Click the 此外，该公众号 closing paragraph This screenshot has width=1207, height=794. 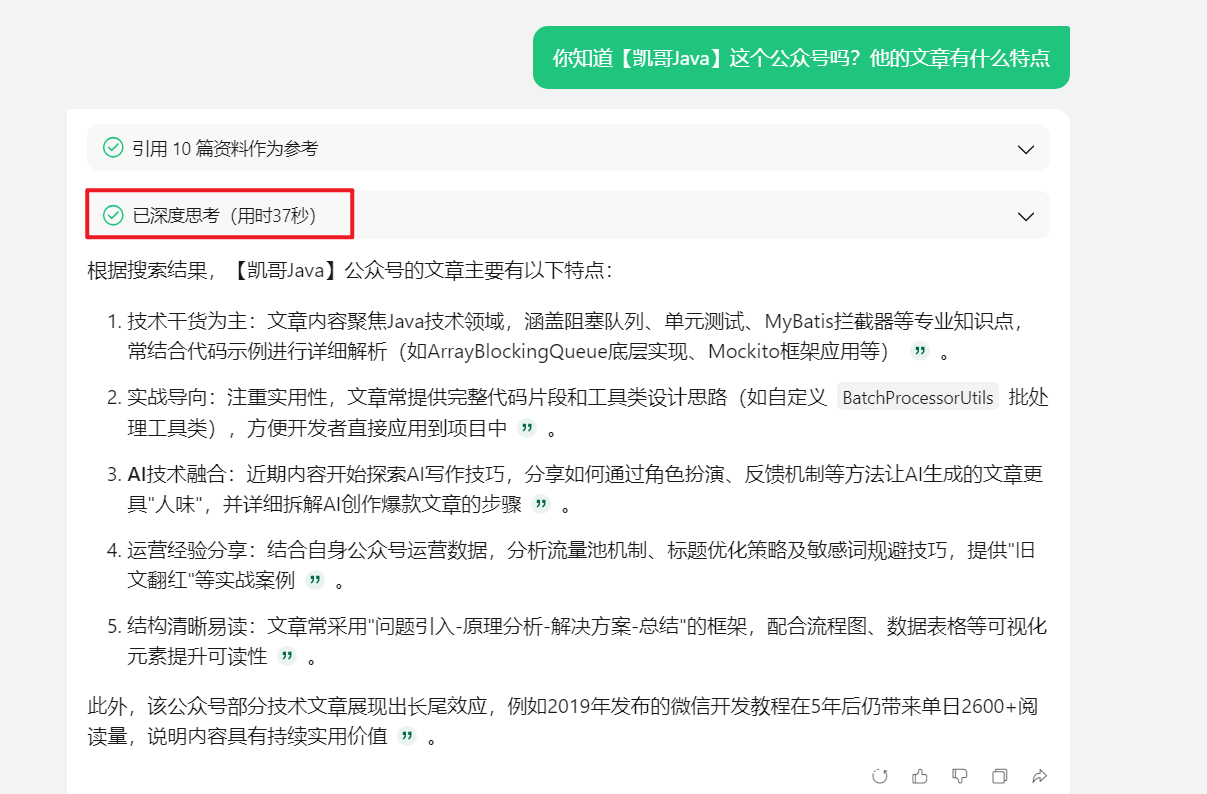562,721
